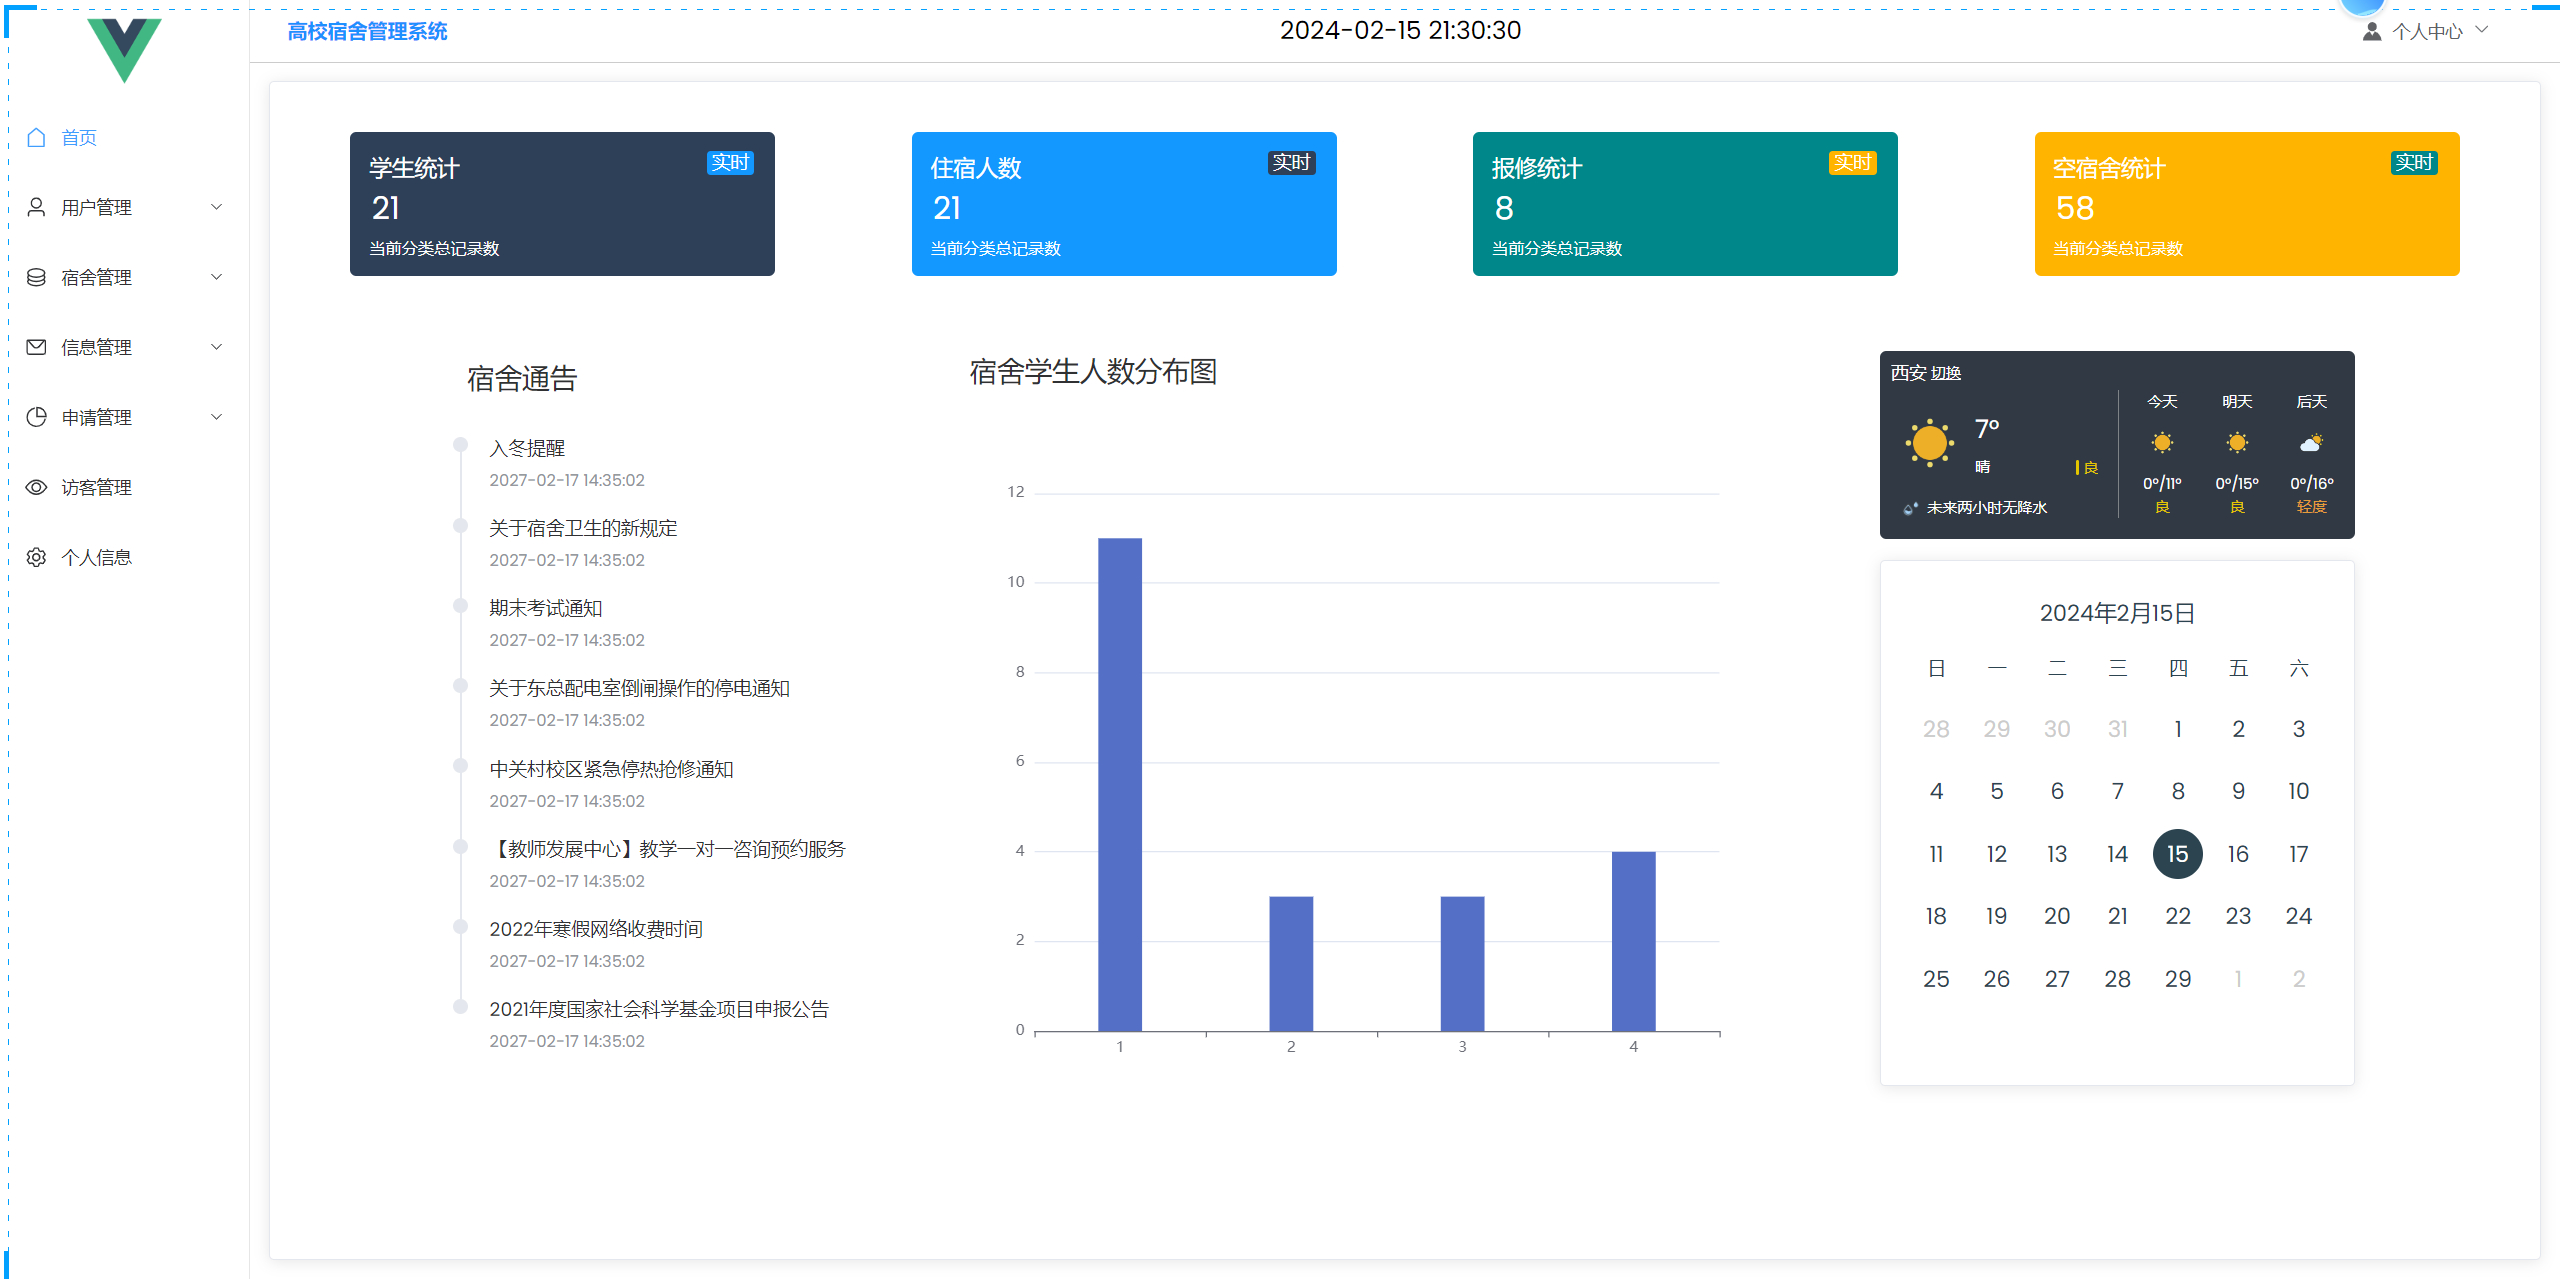Click the database icon for 宿舍管理
The height and width of the screenshot is (1279, 2560).
[x=37, y=277]
